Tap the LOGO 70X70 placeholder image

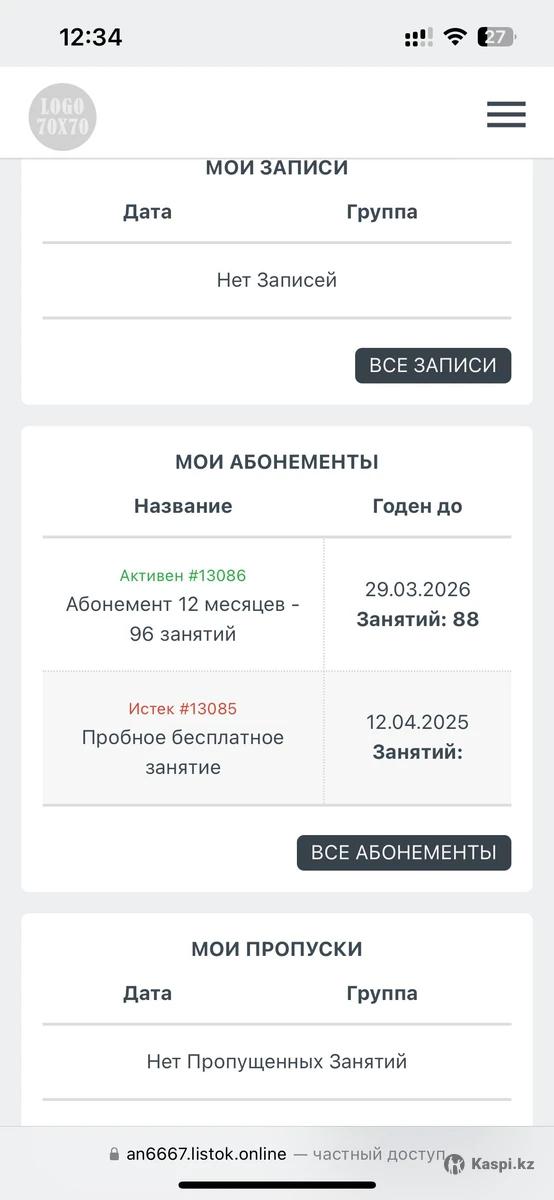point(62,117)
